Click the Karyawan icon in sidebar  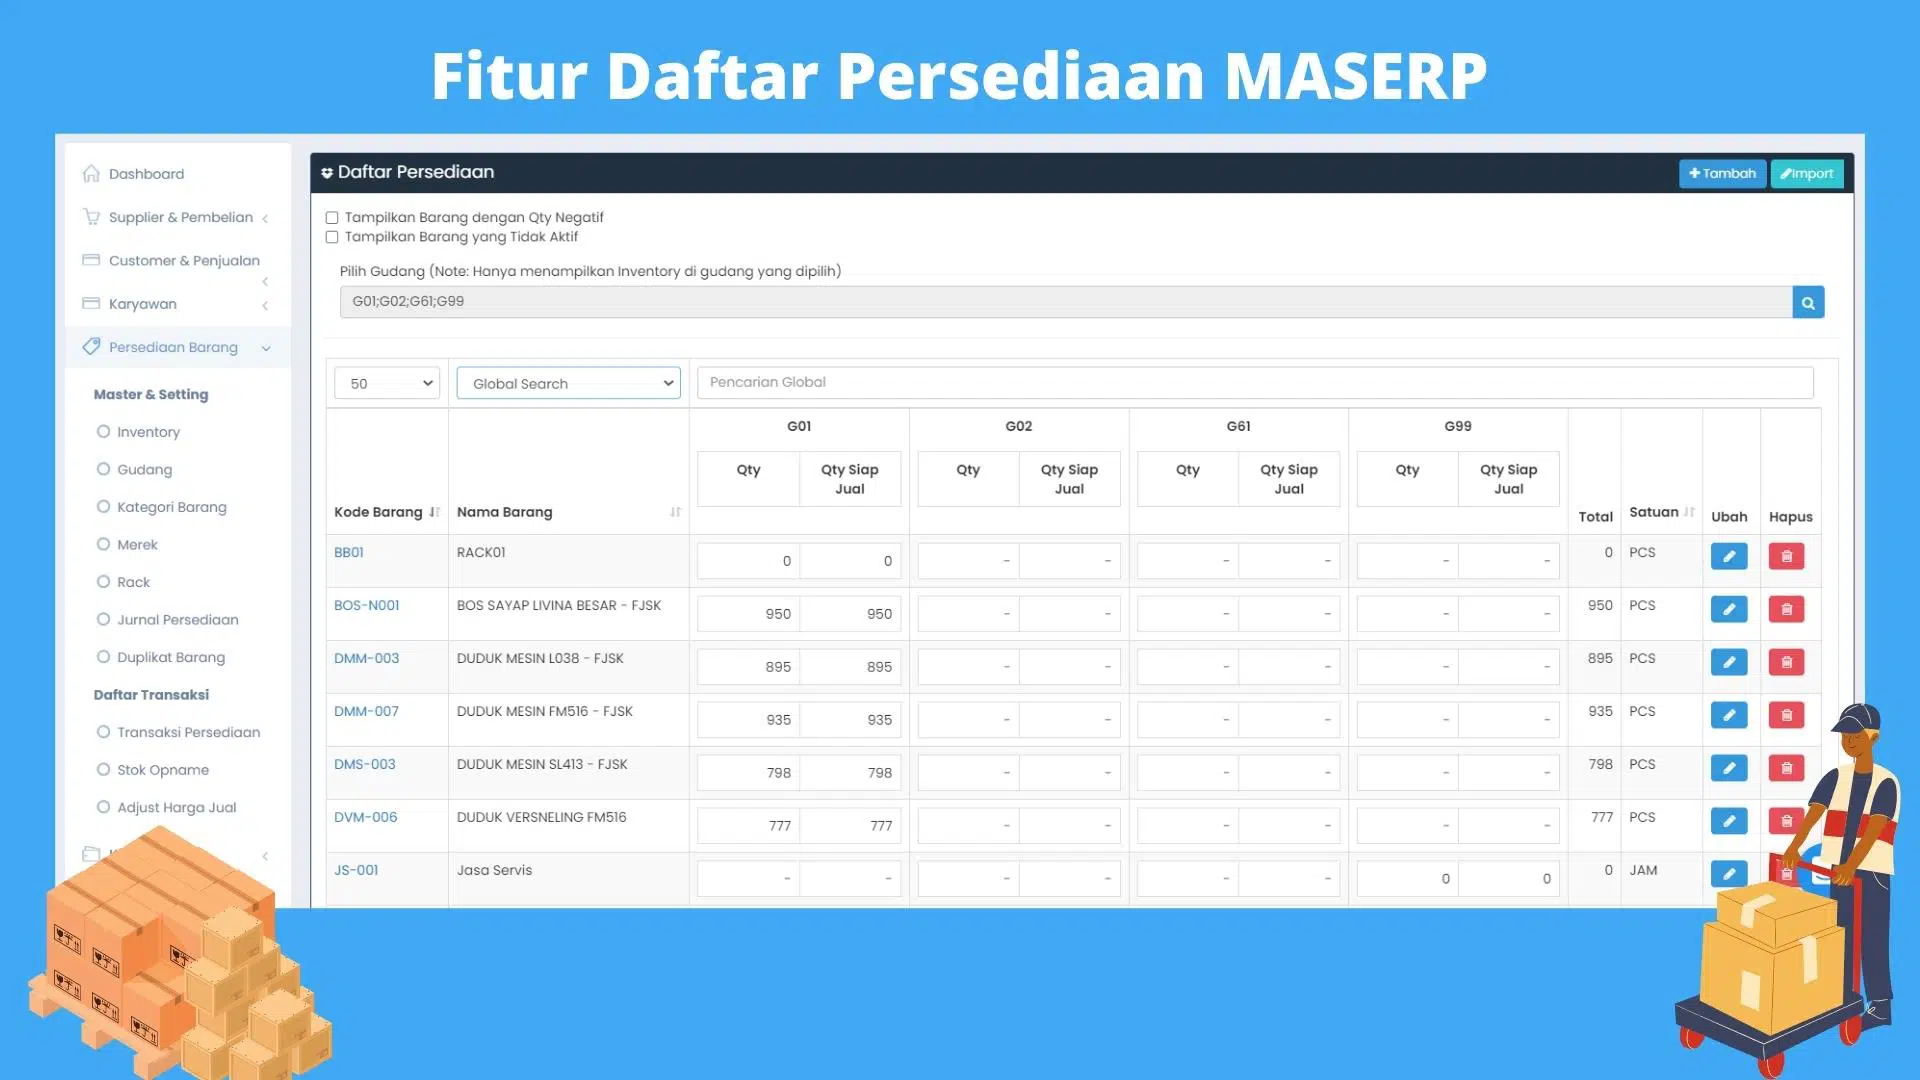pyautogui.click(x=91, y=303)
